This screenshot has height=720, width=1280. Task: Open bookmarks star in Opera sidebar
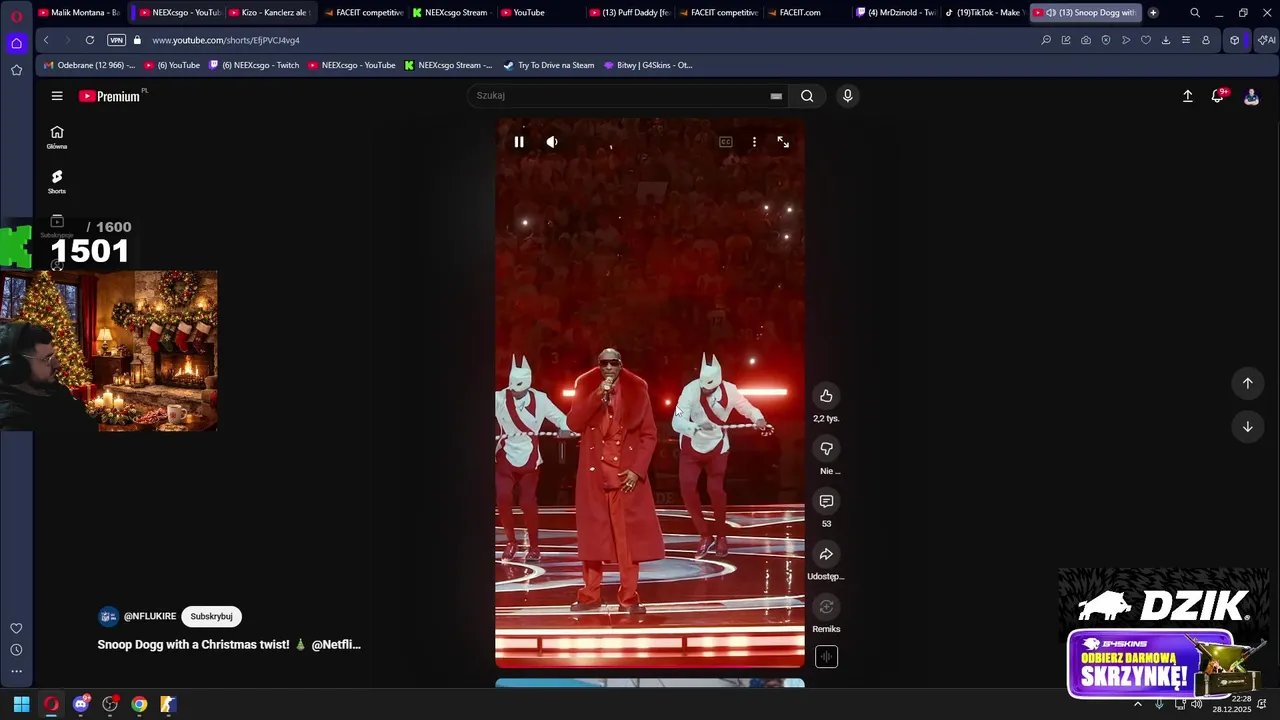pyautogui.click(x=16, y=70)
